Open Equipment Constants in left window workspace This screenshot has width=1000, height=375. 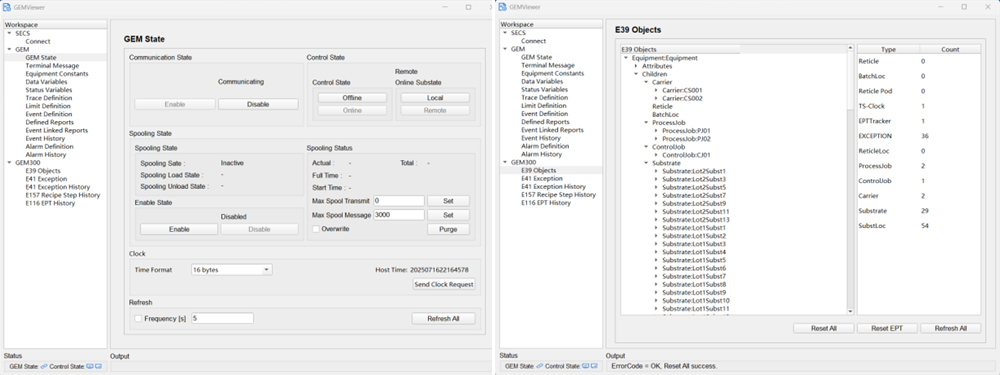point(57,73)
